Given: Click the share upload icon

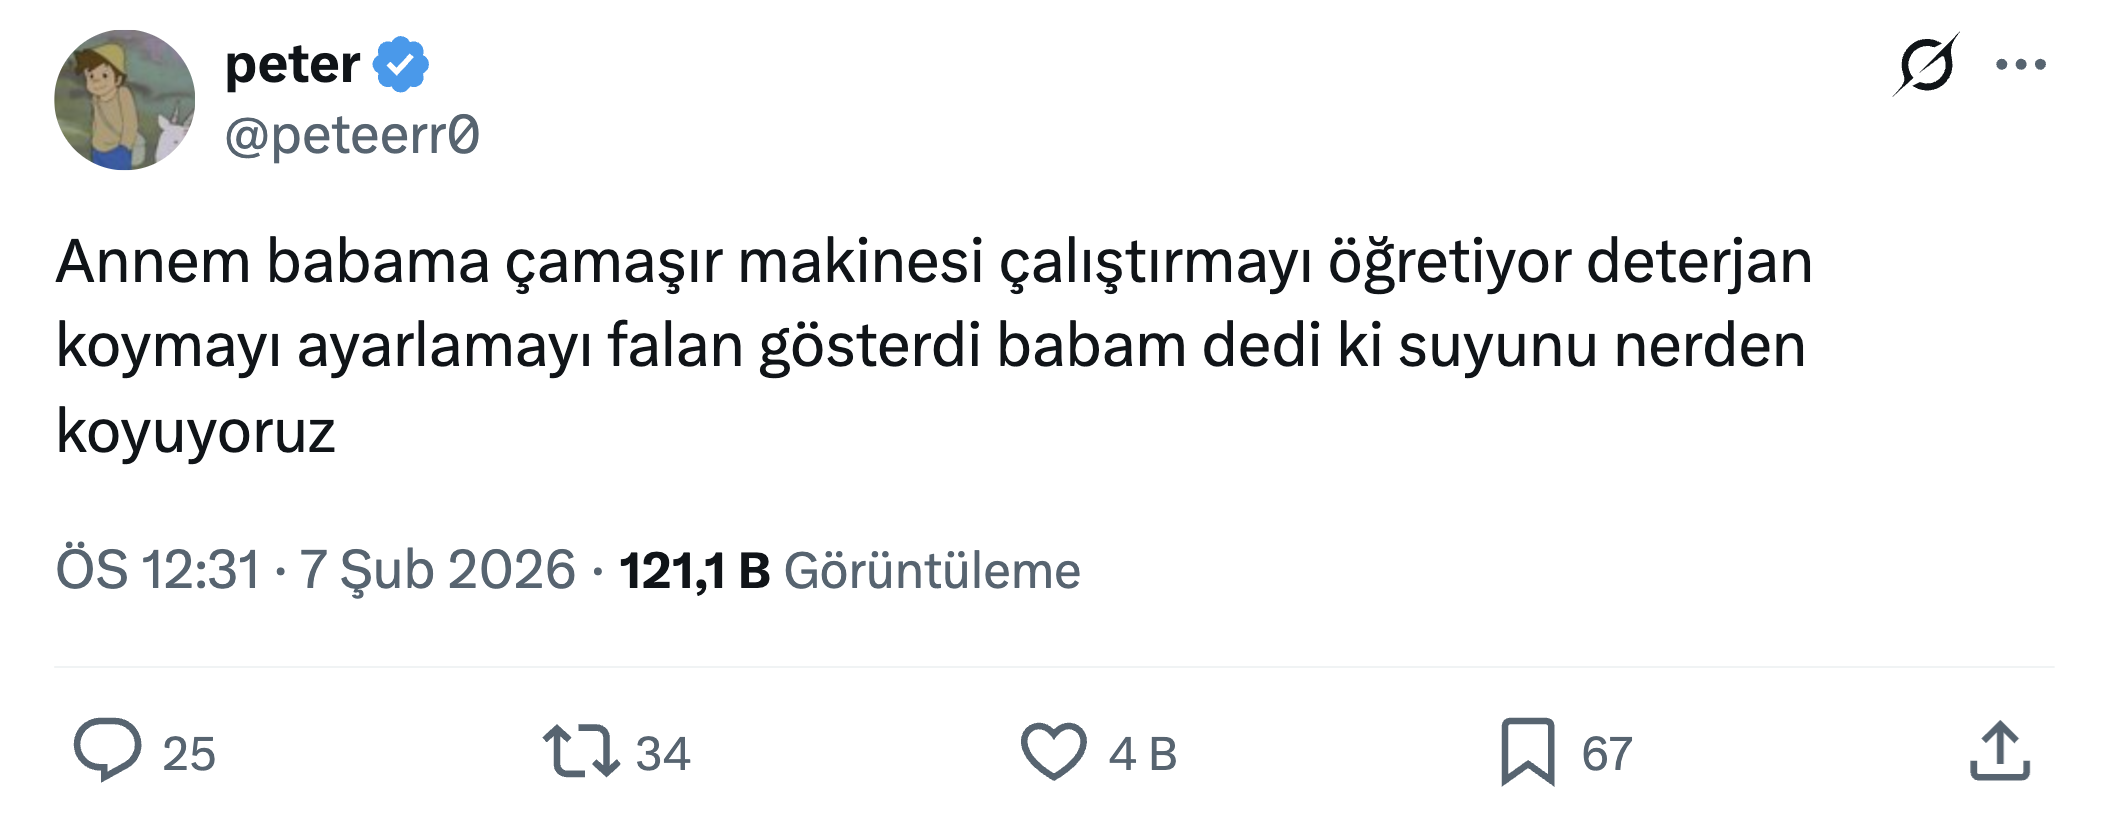Looking at the screenshot, I should pos(1999,751).
